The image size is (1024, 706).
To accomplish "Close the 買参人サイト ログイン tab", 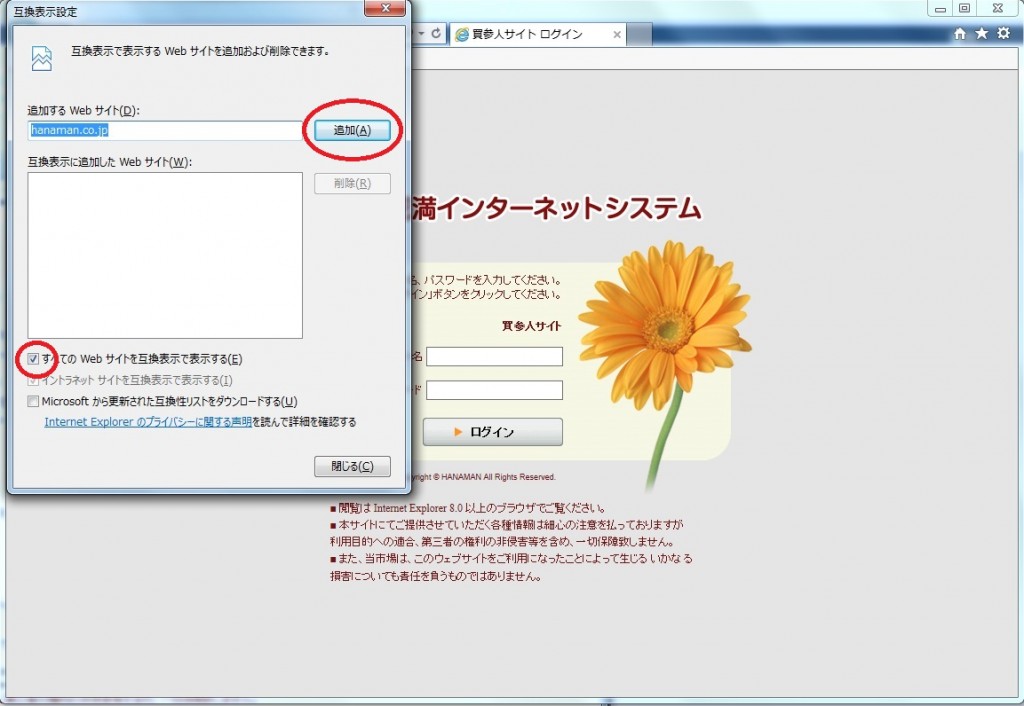I will pyautogui.click(x=617, y=34).
